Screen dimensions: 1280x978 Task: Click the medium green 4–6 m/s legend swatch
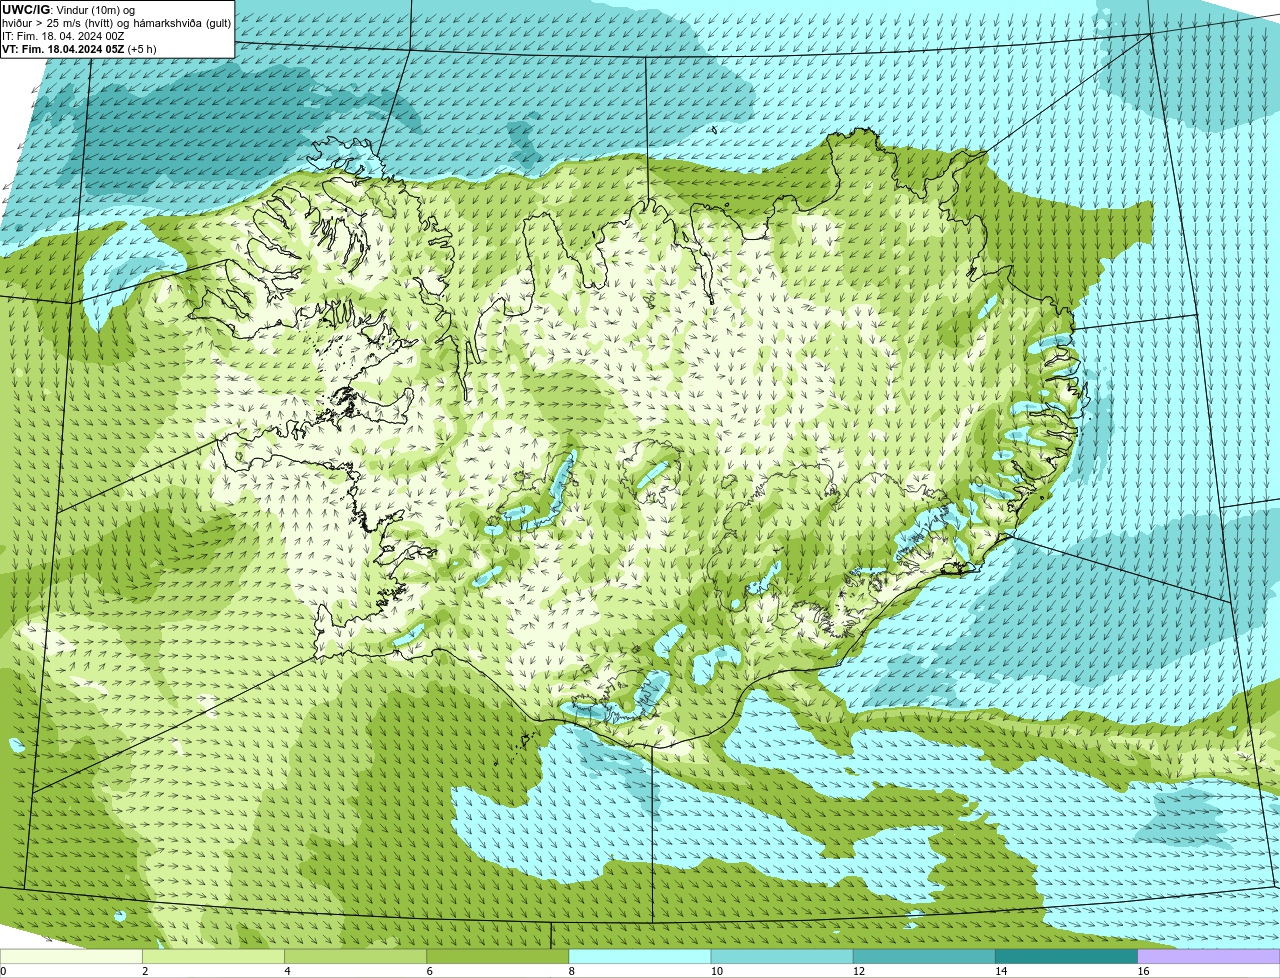point(357,956)
